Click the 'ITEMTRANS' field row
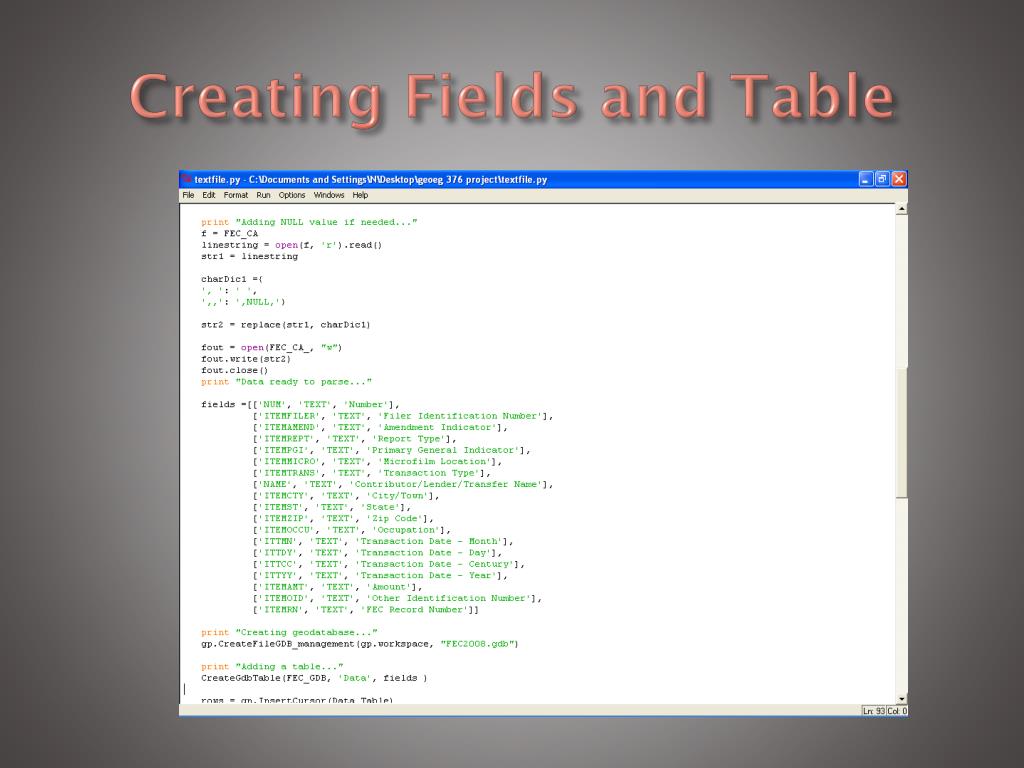Image resolution: width=1024 pixels, height=768 pixels. coord(372,473)
